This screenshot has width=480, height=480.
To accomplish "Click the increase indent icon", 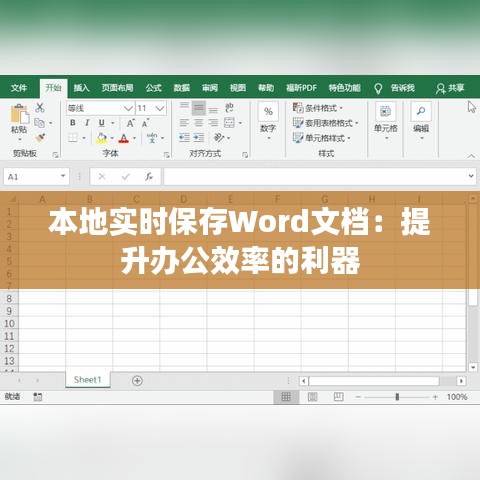I will (x=199, y=137).
